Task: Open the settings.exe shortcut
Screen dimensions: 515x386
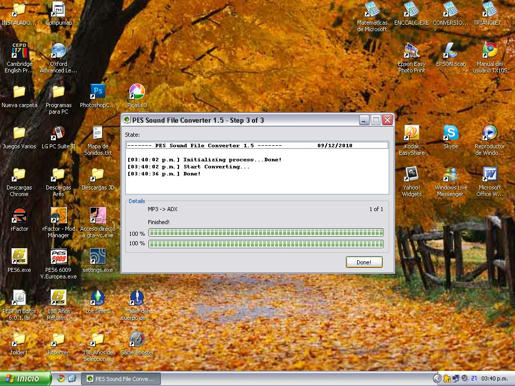Action: click(x=97, y=261)
